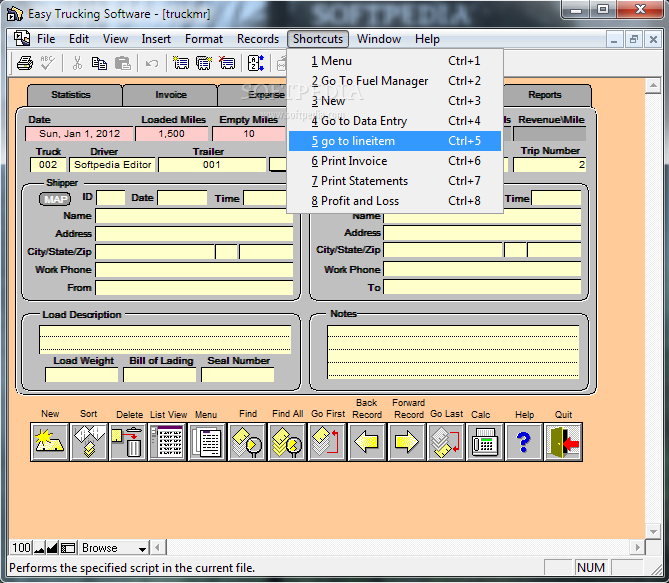Click the Notes text area
The image size is (669, 583).
[453, 352]
